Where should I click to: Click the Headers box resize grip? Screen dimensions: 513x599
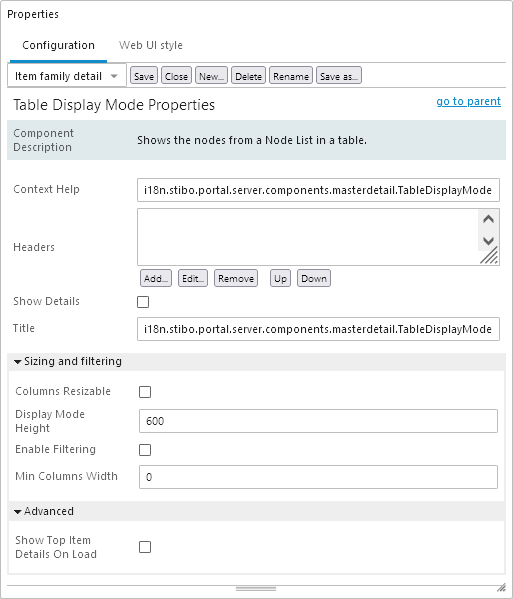coord(489,255)
